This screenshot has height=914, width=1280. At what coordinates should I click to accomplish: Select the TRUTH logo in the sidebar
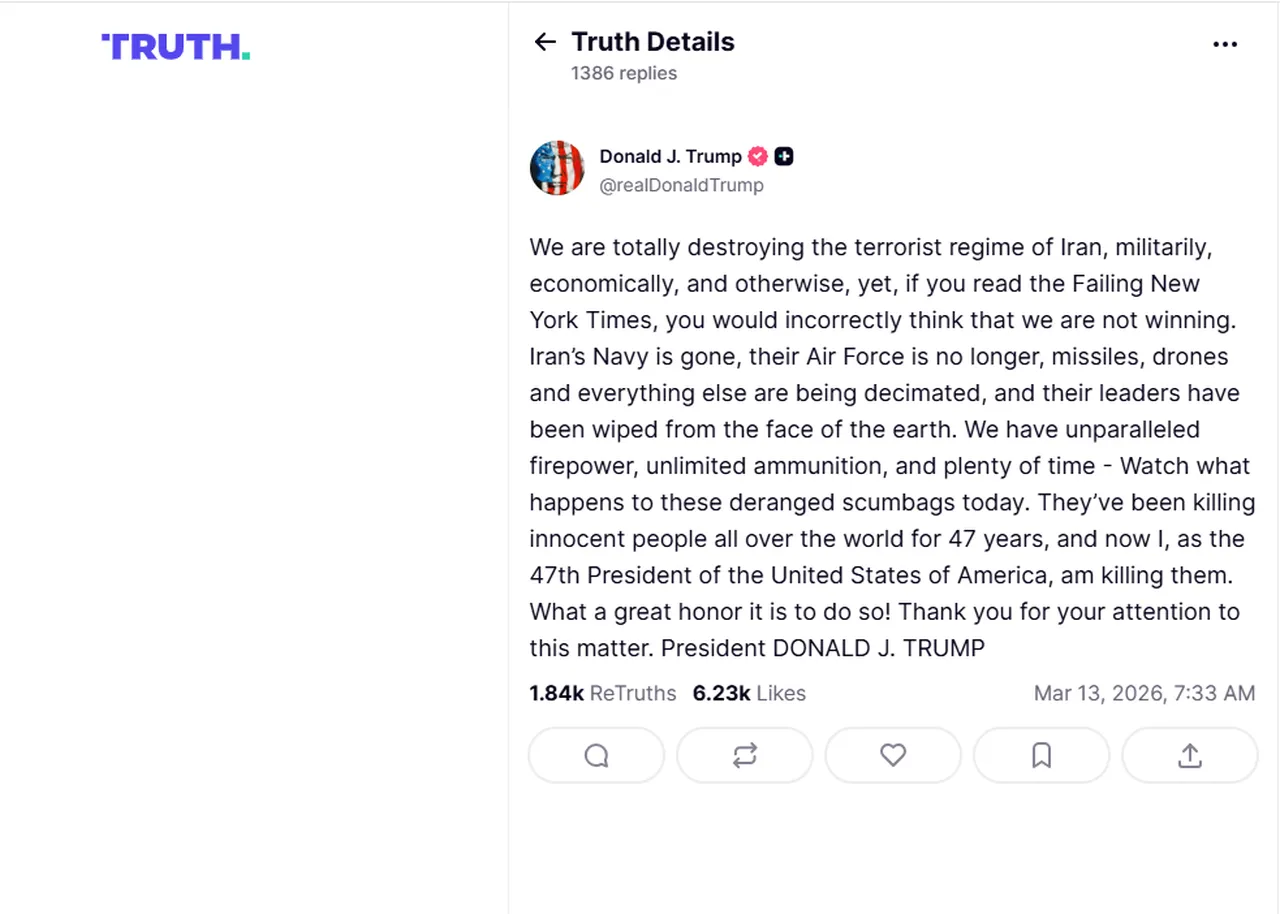click(x=175, y=46)
